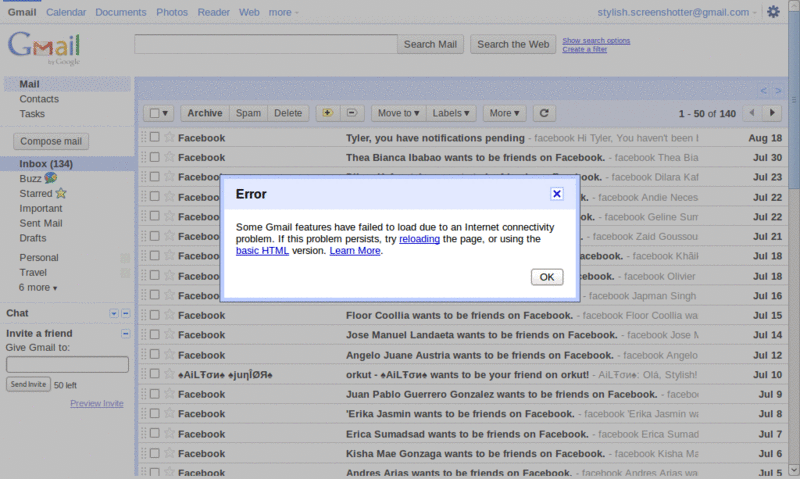Open Photos from top navigation

click(172, 12)
